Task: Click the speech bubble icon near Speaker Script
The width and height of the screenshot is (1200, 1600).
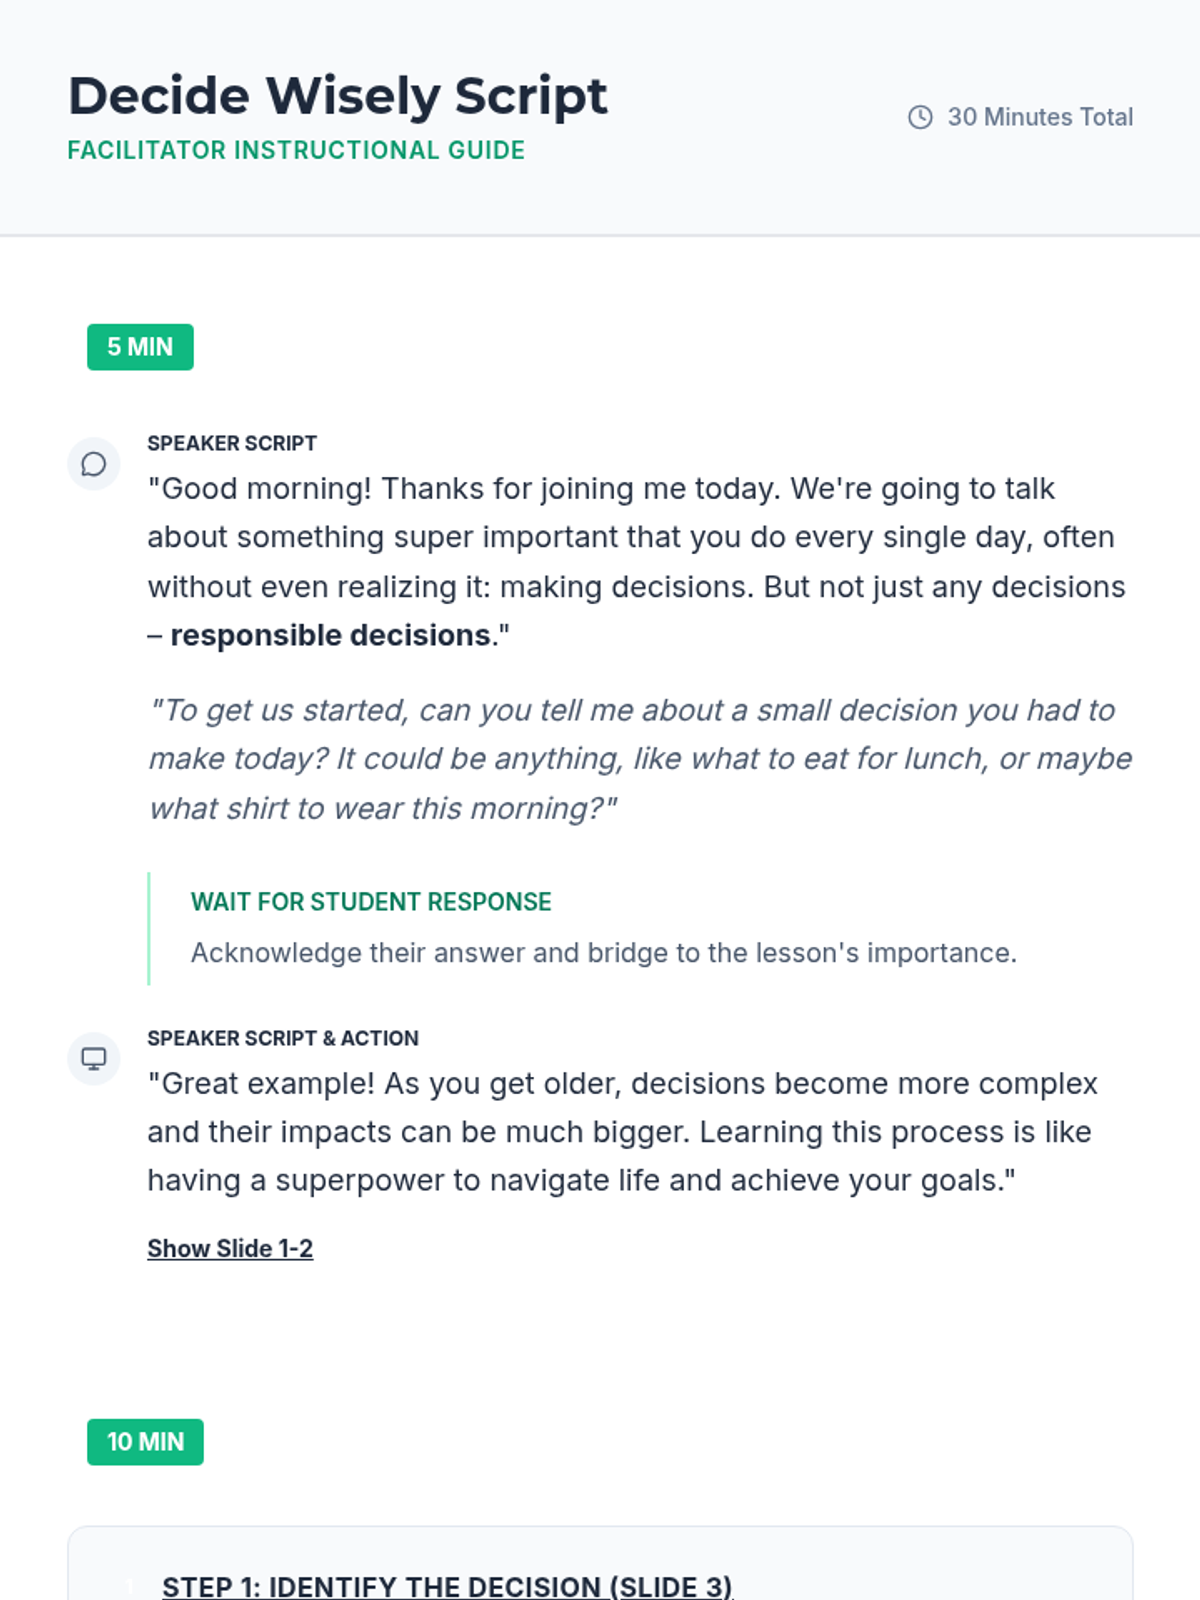Action: point(94,464)
